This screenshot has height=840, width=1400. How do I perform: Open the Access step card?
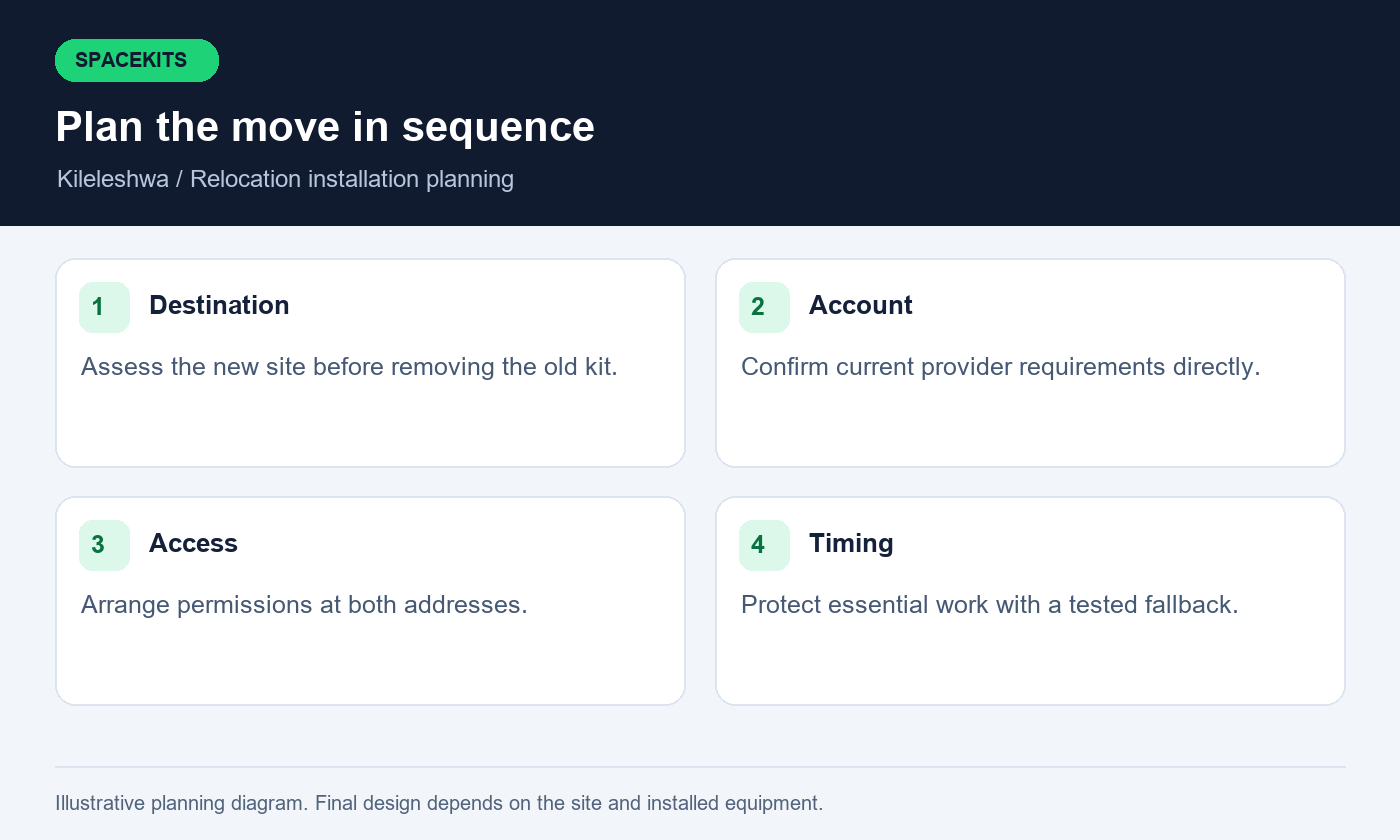[x=370, y=601]
